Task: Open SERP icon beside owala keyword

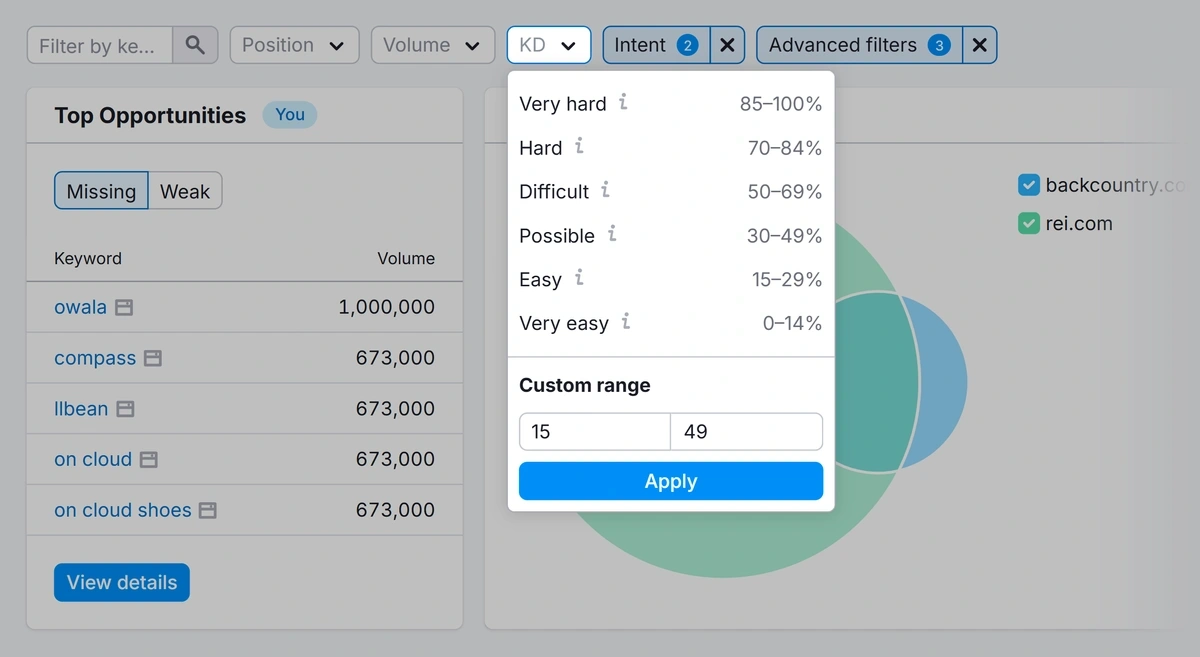Action: tap(124, 308)
